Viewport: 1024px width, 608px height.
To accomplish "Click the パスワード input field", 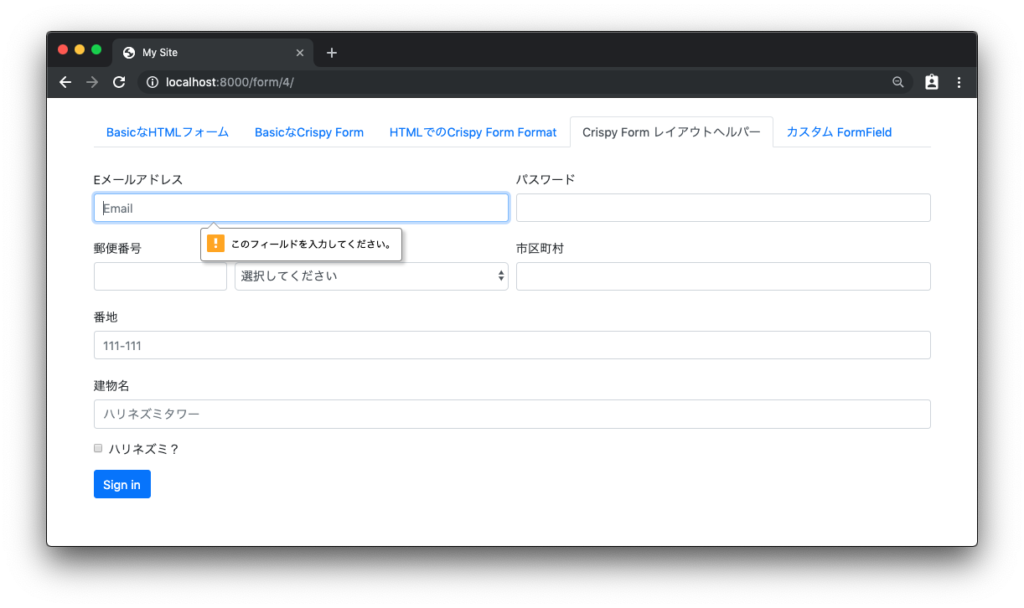I will click(x=722, y=207).
